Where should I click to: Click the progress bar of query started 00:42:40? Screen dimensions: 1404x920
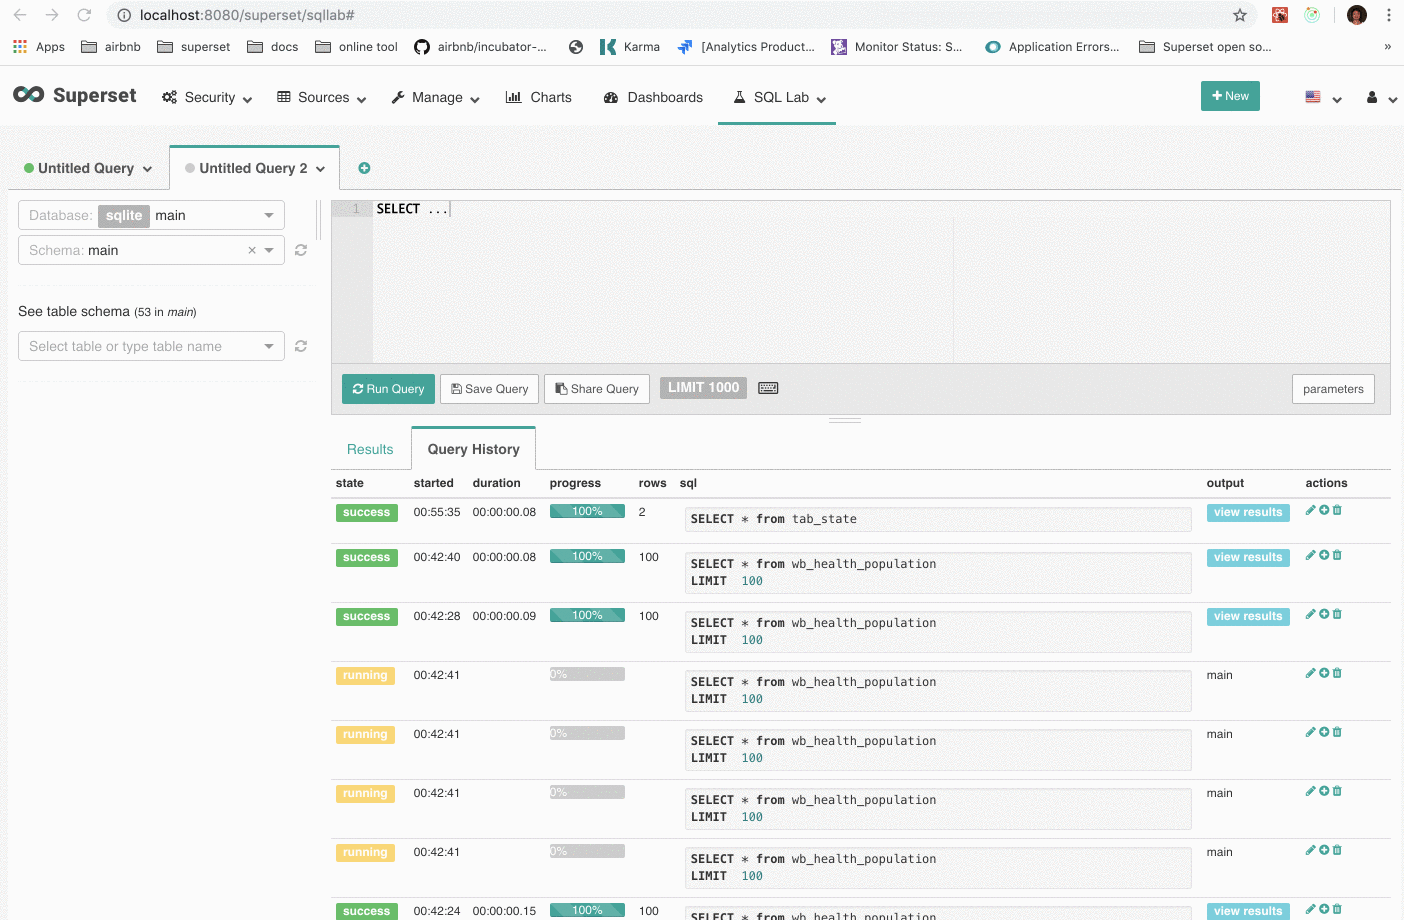587,556
